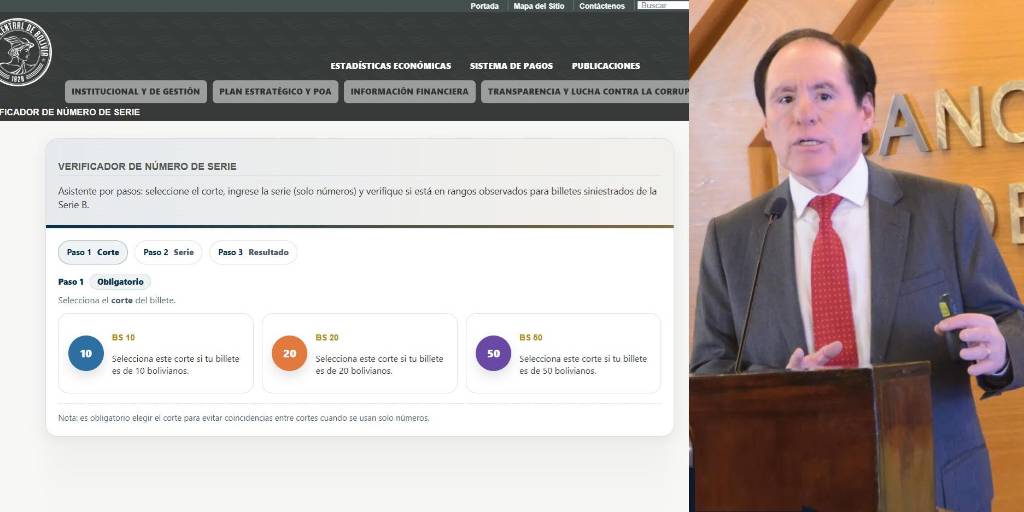1024x512 pixels.
Task: Switch to the Paso 3 Resultado step
Action: point(253,253)
